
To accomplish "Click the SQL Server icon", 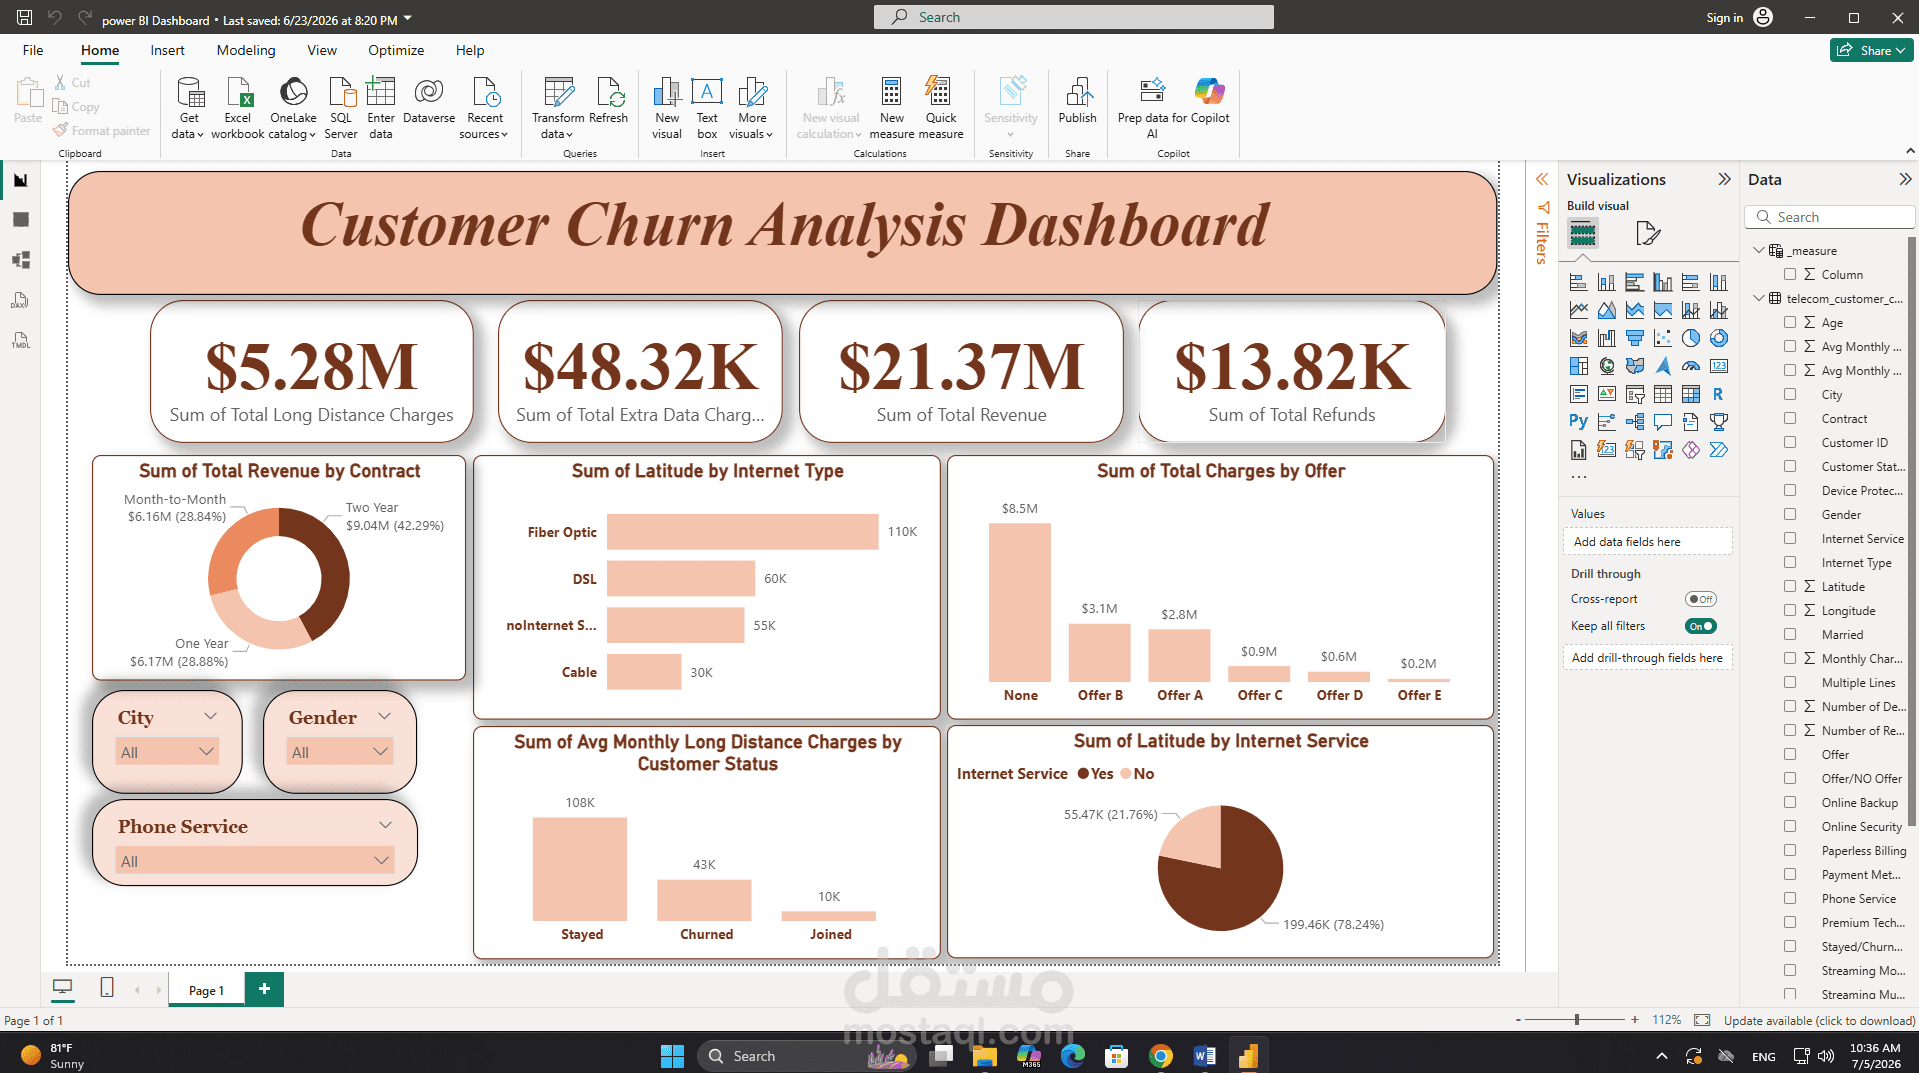I will click(x=341, y=108).
